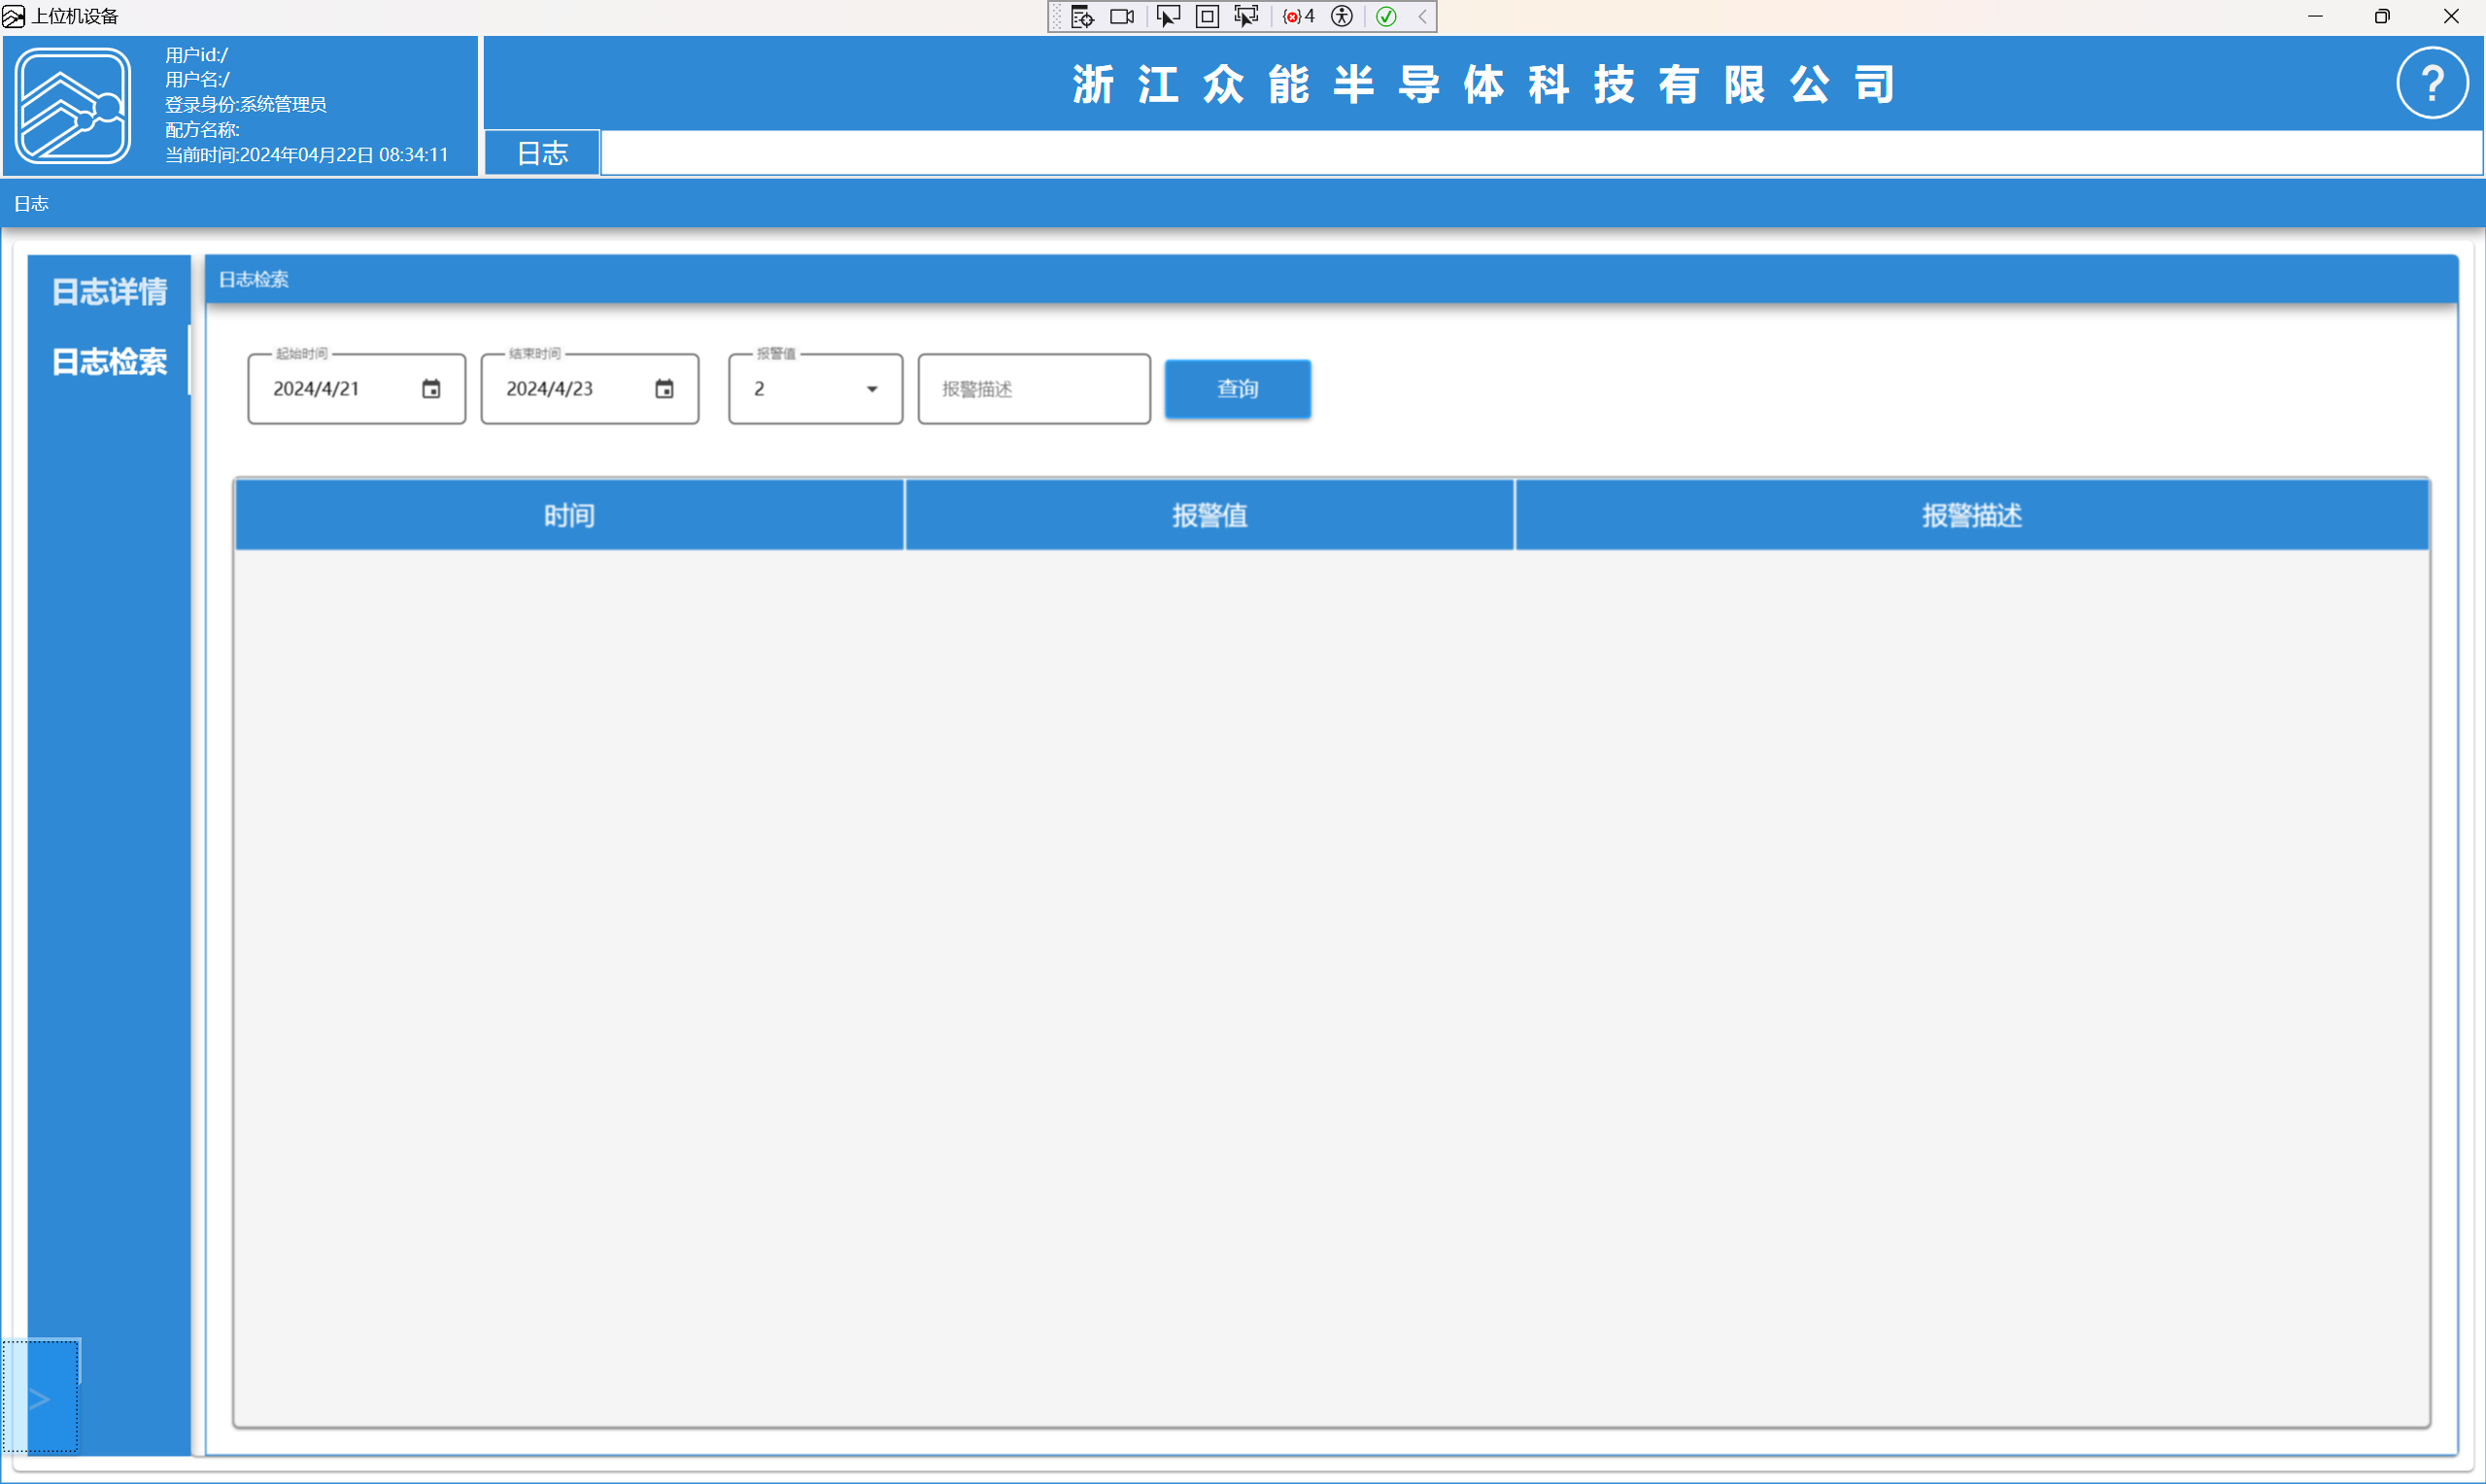Click the 日志检索 panel title
Screen dimensions: 2486x1484
pos(254,280)
